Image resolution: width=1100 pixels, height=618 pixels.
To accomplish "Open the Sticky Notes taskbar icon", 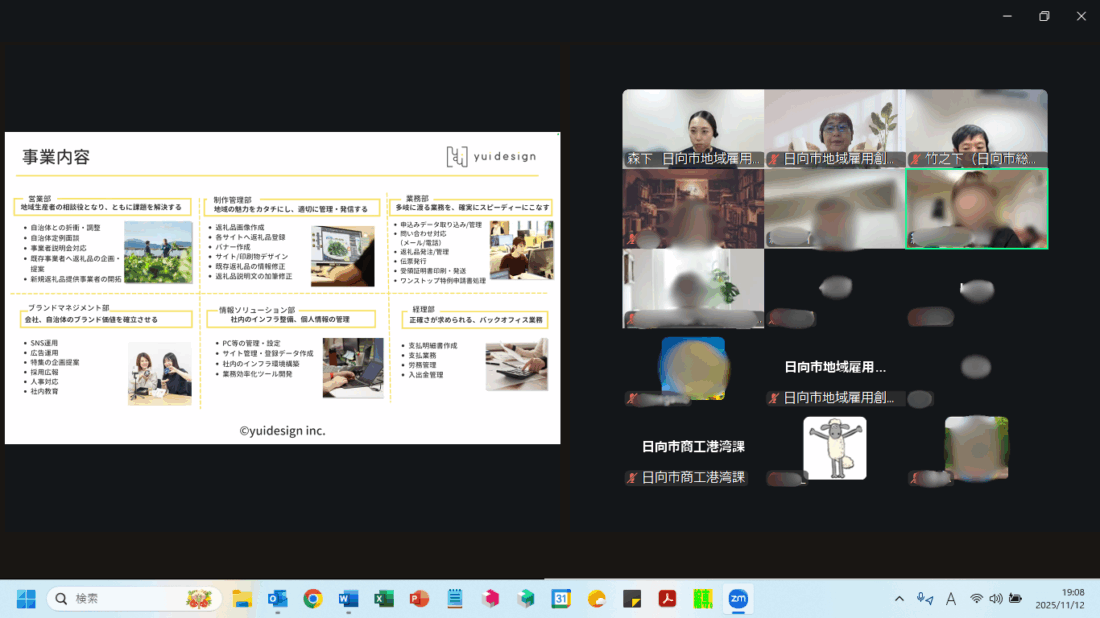I will (632, 599).
